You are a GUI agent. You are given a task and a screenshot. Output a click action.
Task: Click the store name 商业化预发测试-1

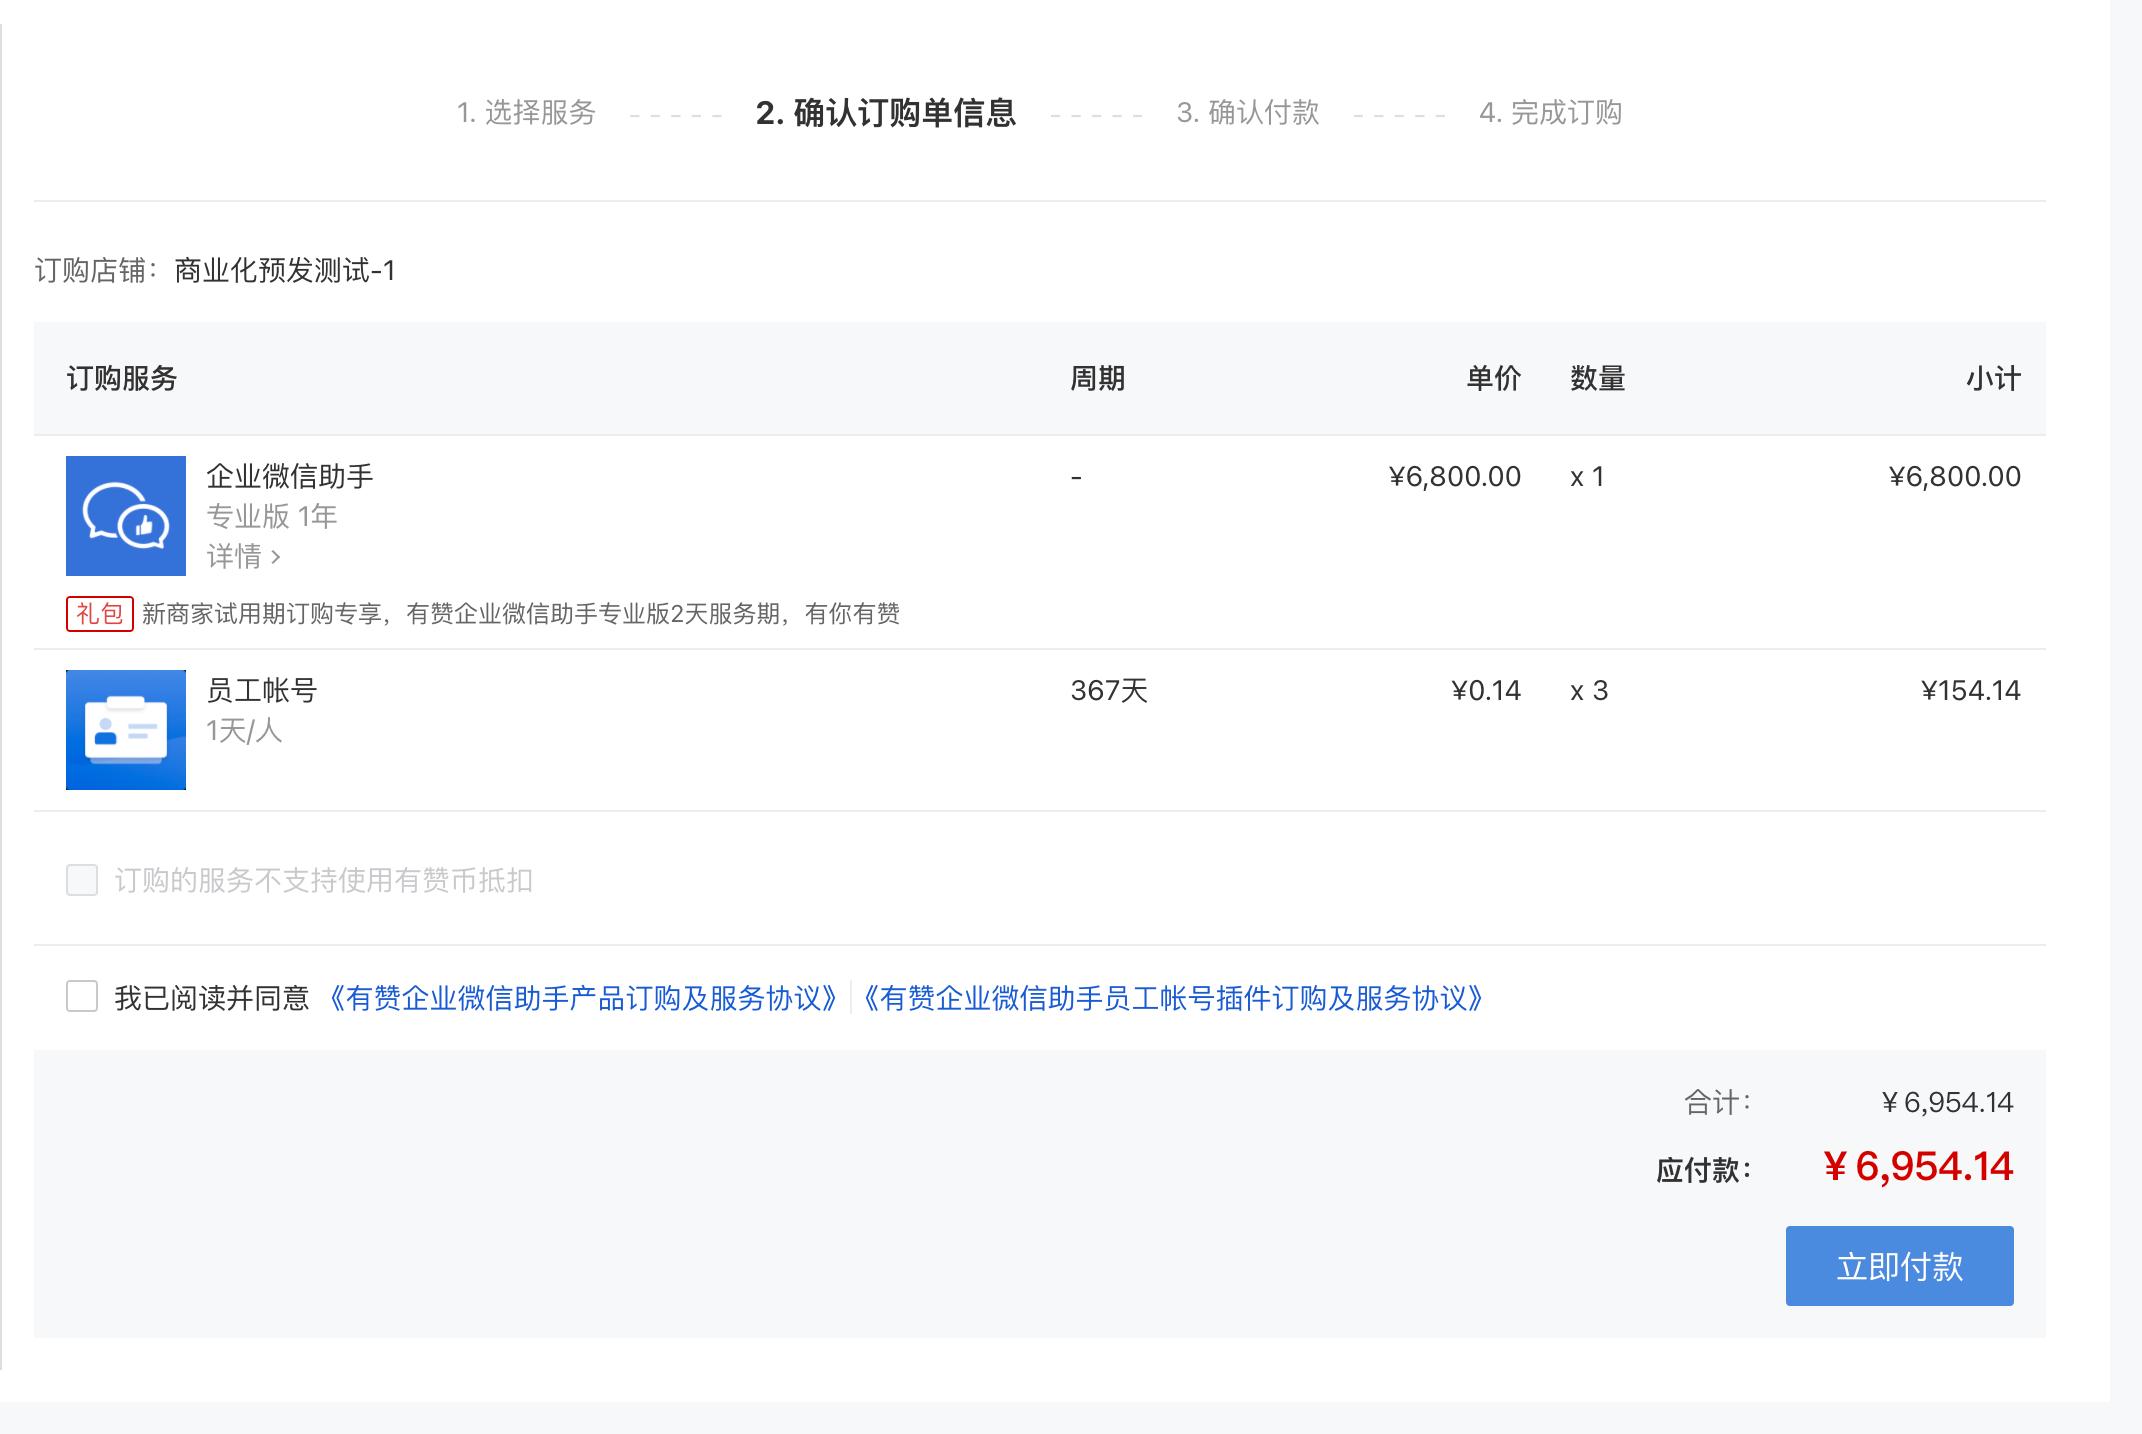[x=285, y=271]
